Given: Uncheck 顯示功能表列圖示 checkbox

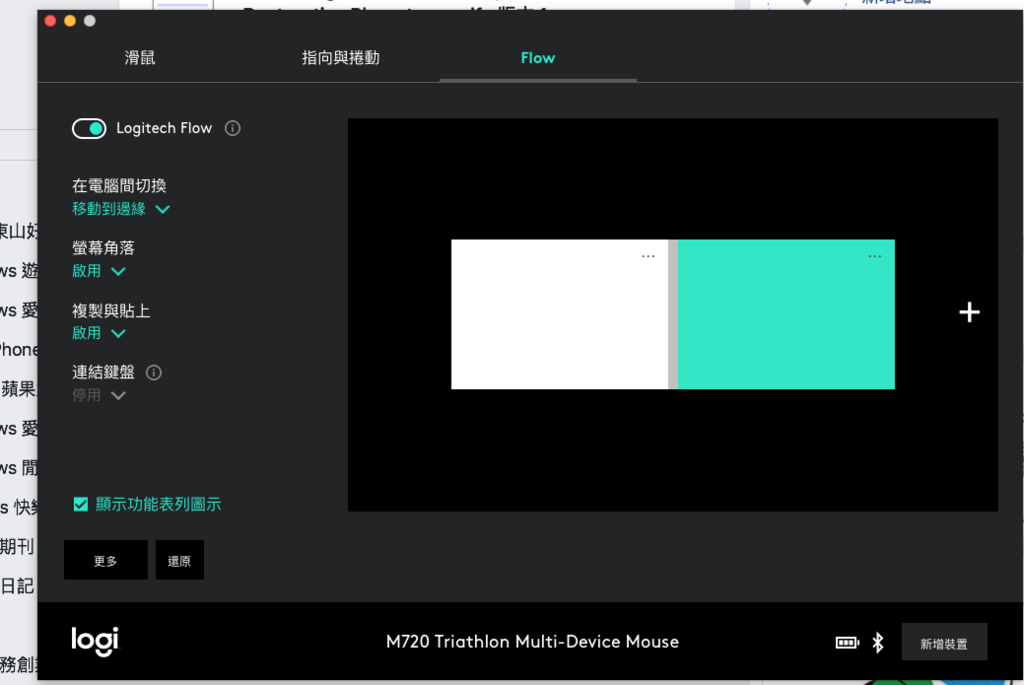Looking at the screenshot, I should click(x=81, y=504).
